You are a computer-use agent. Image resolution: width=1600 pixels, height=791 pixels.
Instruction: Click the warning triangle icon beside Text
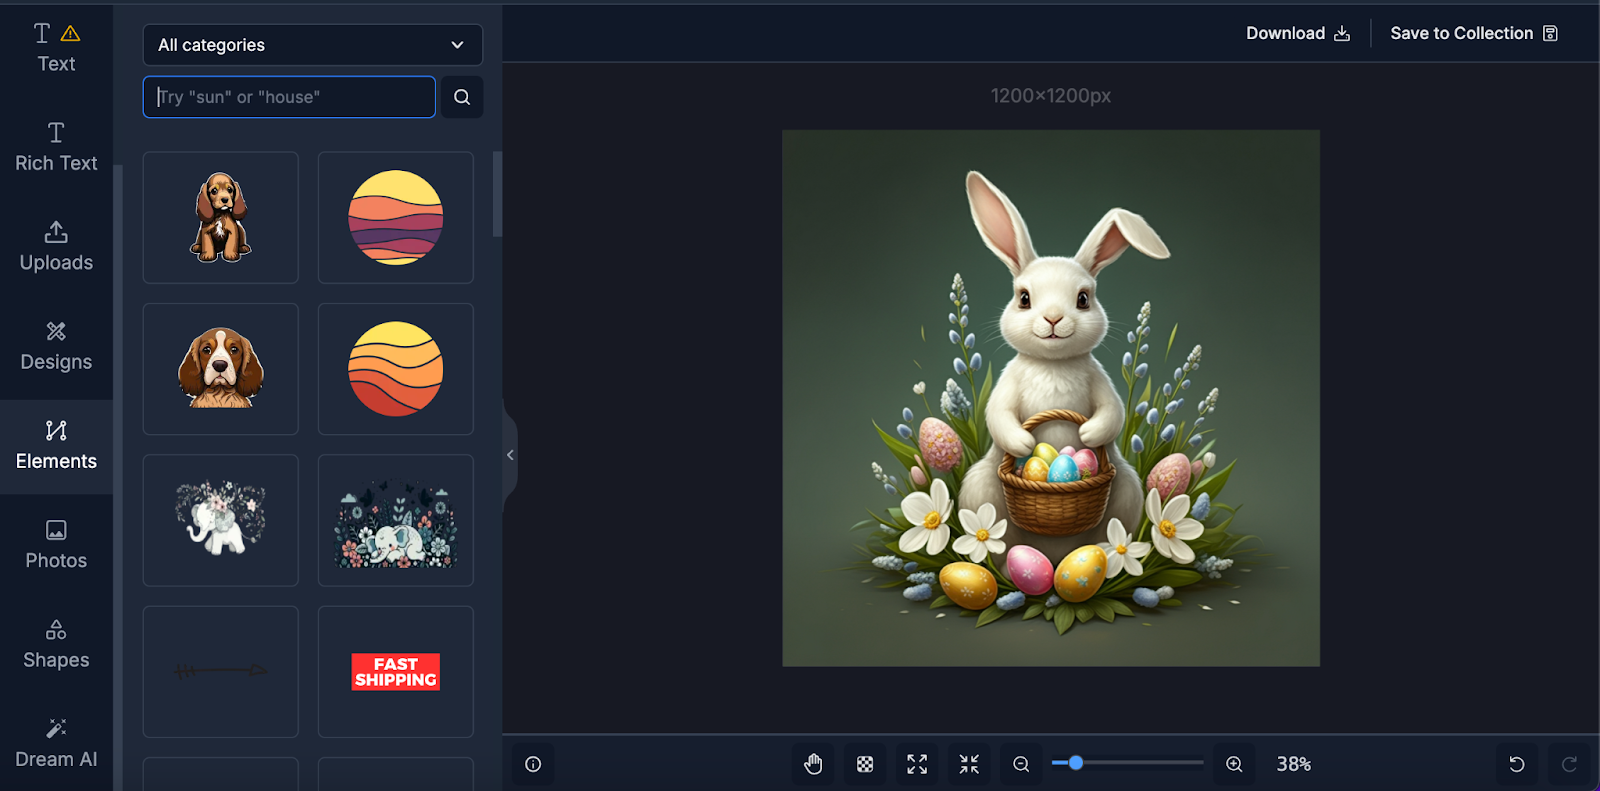(70, 34)
